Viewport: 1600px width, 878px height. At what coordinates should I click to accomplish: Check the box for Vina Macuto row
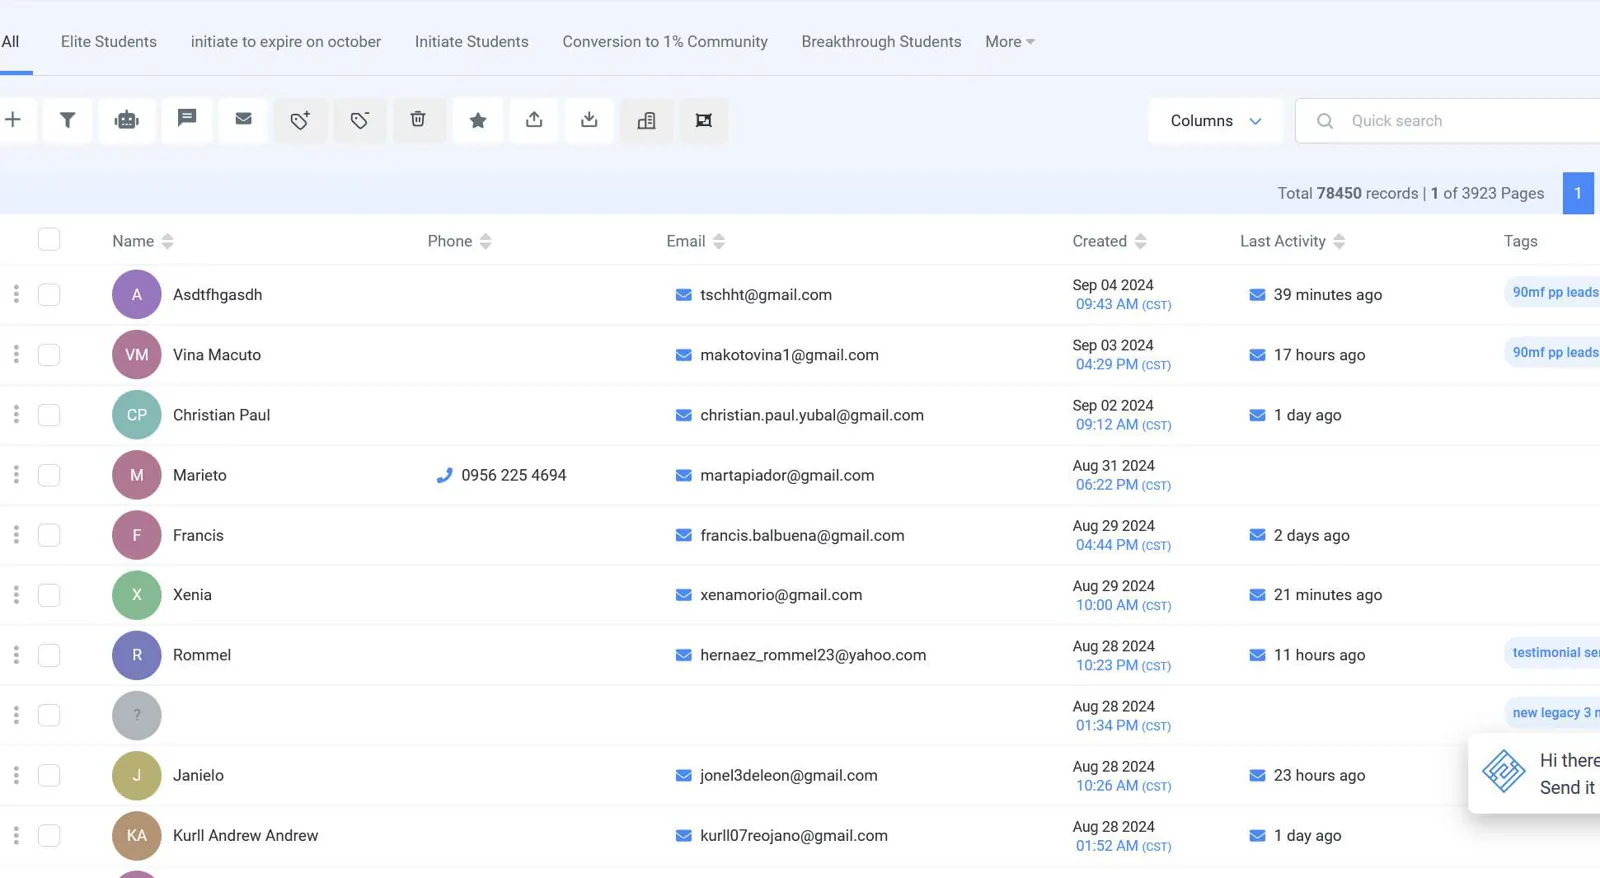coord(49,354)
